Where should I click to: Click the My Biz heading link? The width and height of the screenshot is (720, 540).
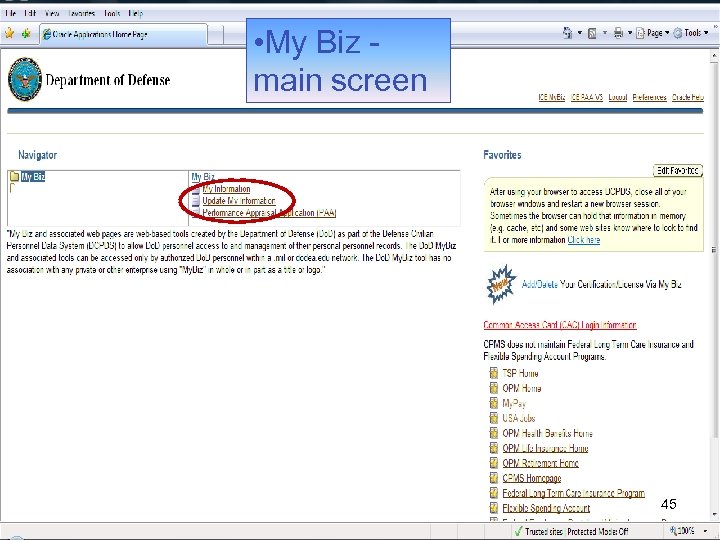pos(203,177)
